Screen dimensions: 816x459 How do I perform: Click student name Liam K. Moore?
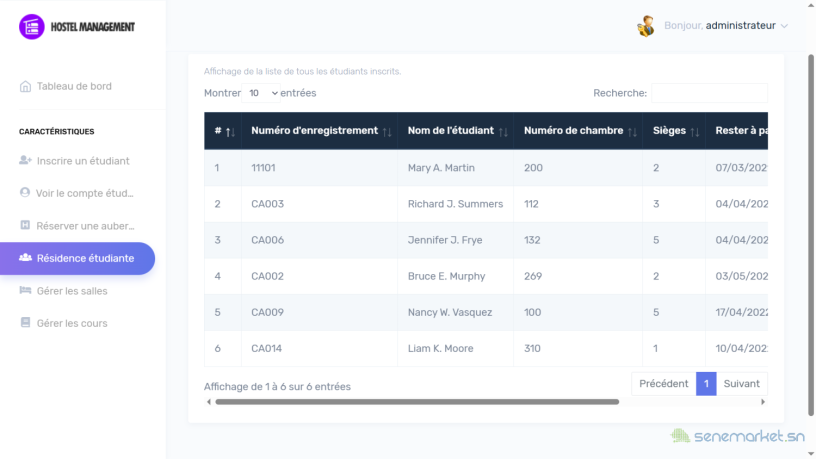(441, 348)
